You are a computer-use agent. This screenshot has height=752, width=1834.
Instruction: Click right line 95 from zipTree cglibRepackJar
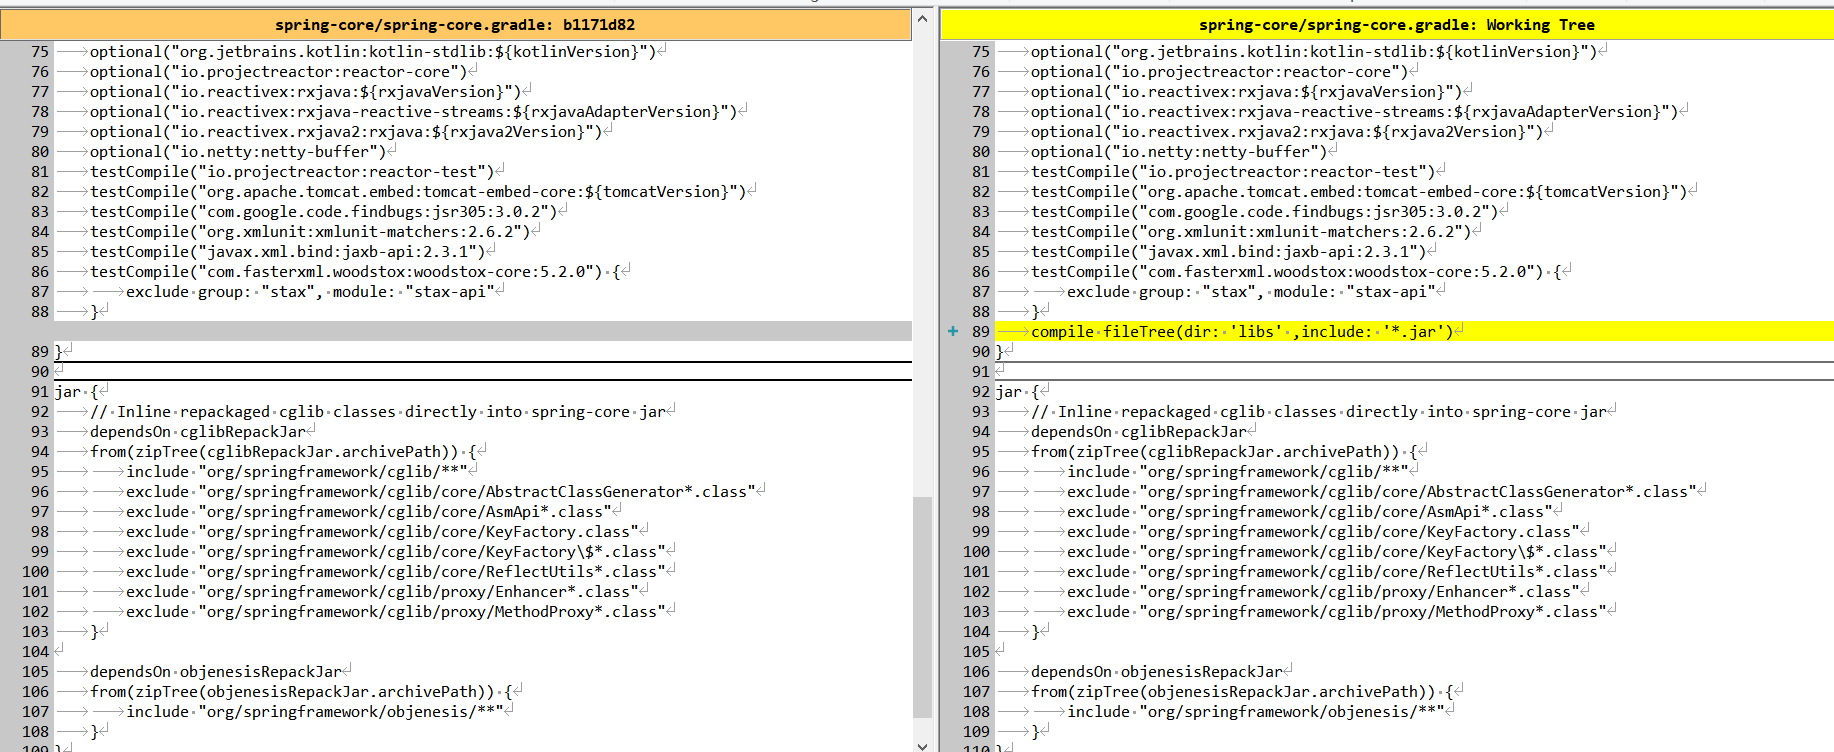pyautogui.click(x=1224, y=452)
